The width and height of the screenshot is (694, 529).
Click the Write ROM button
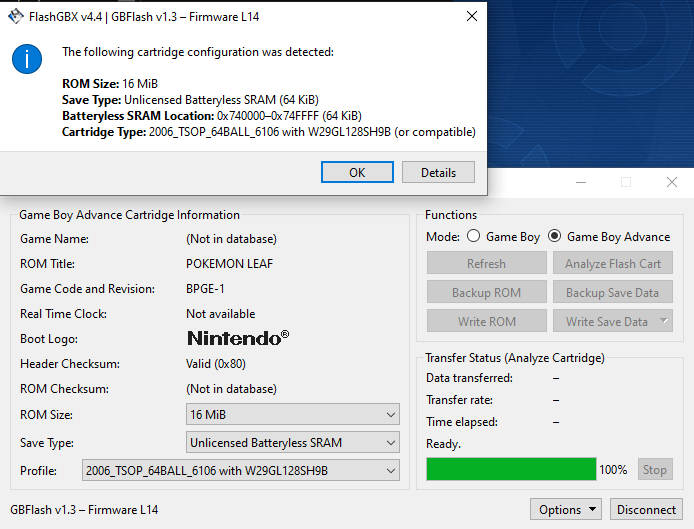click(x=486, y=322)
